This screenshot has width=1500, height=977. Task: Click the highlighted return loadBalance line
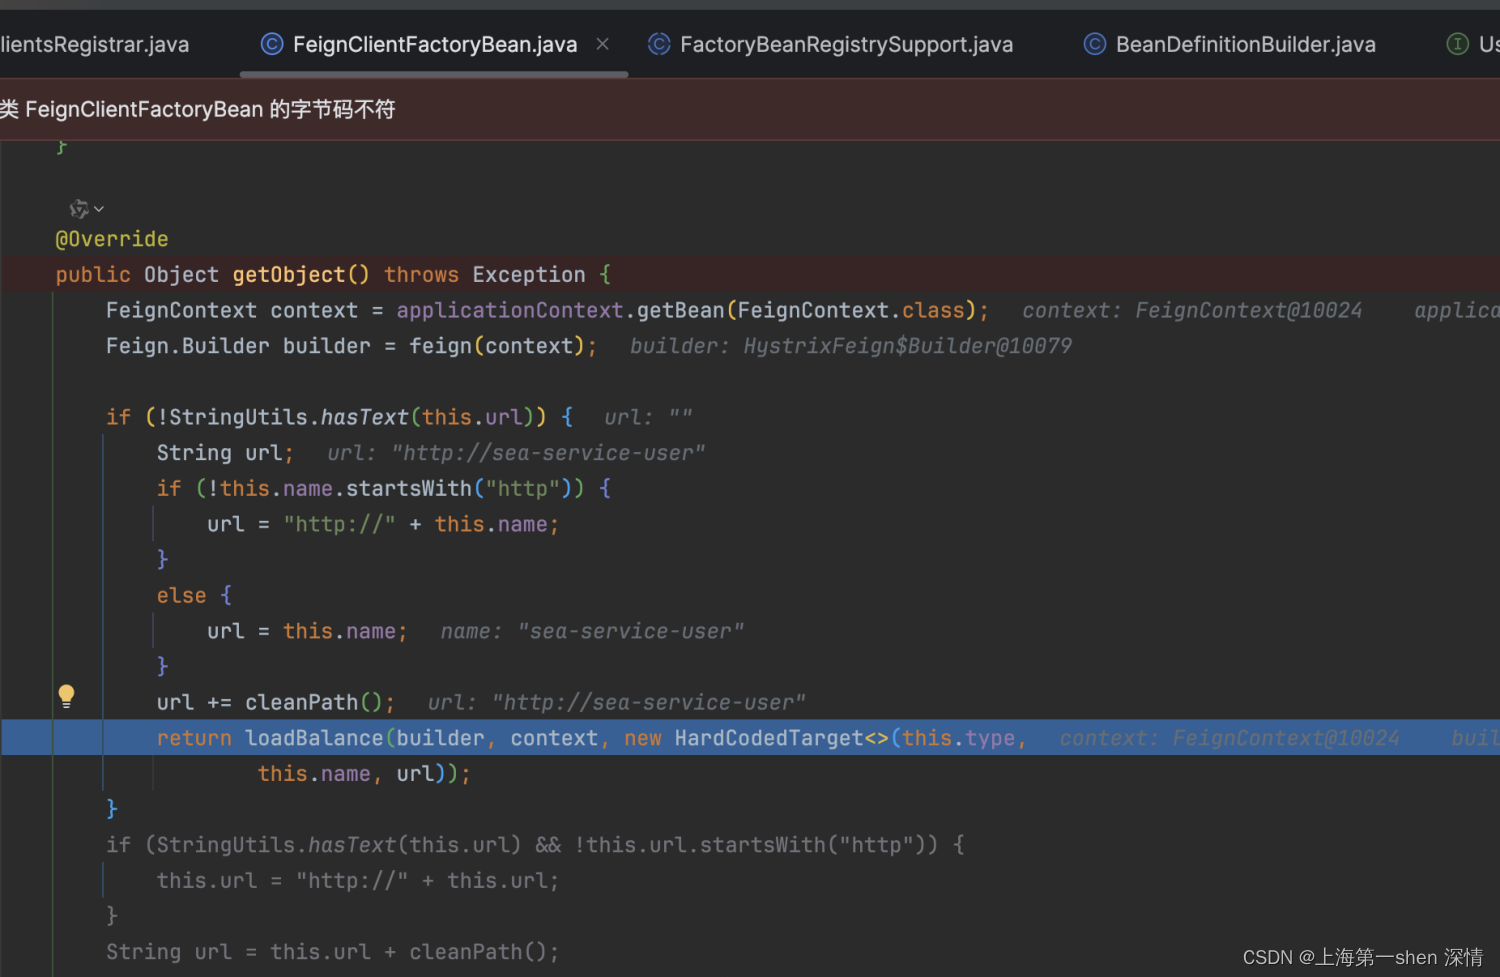[750, 738]
